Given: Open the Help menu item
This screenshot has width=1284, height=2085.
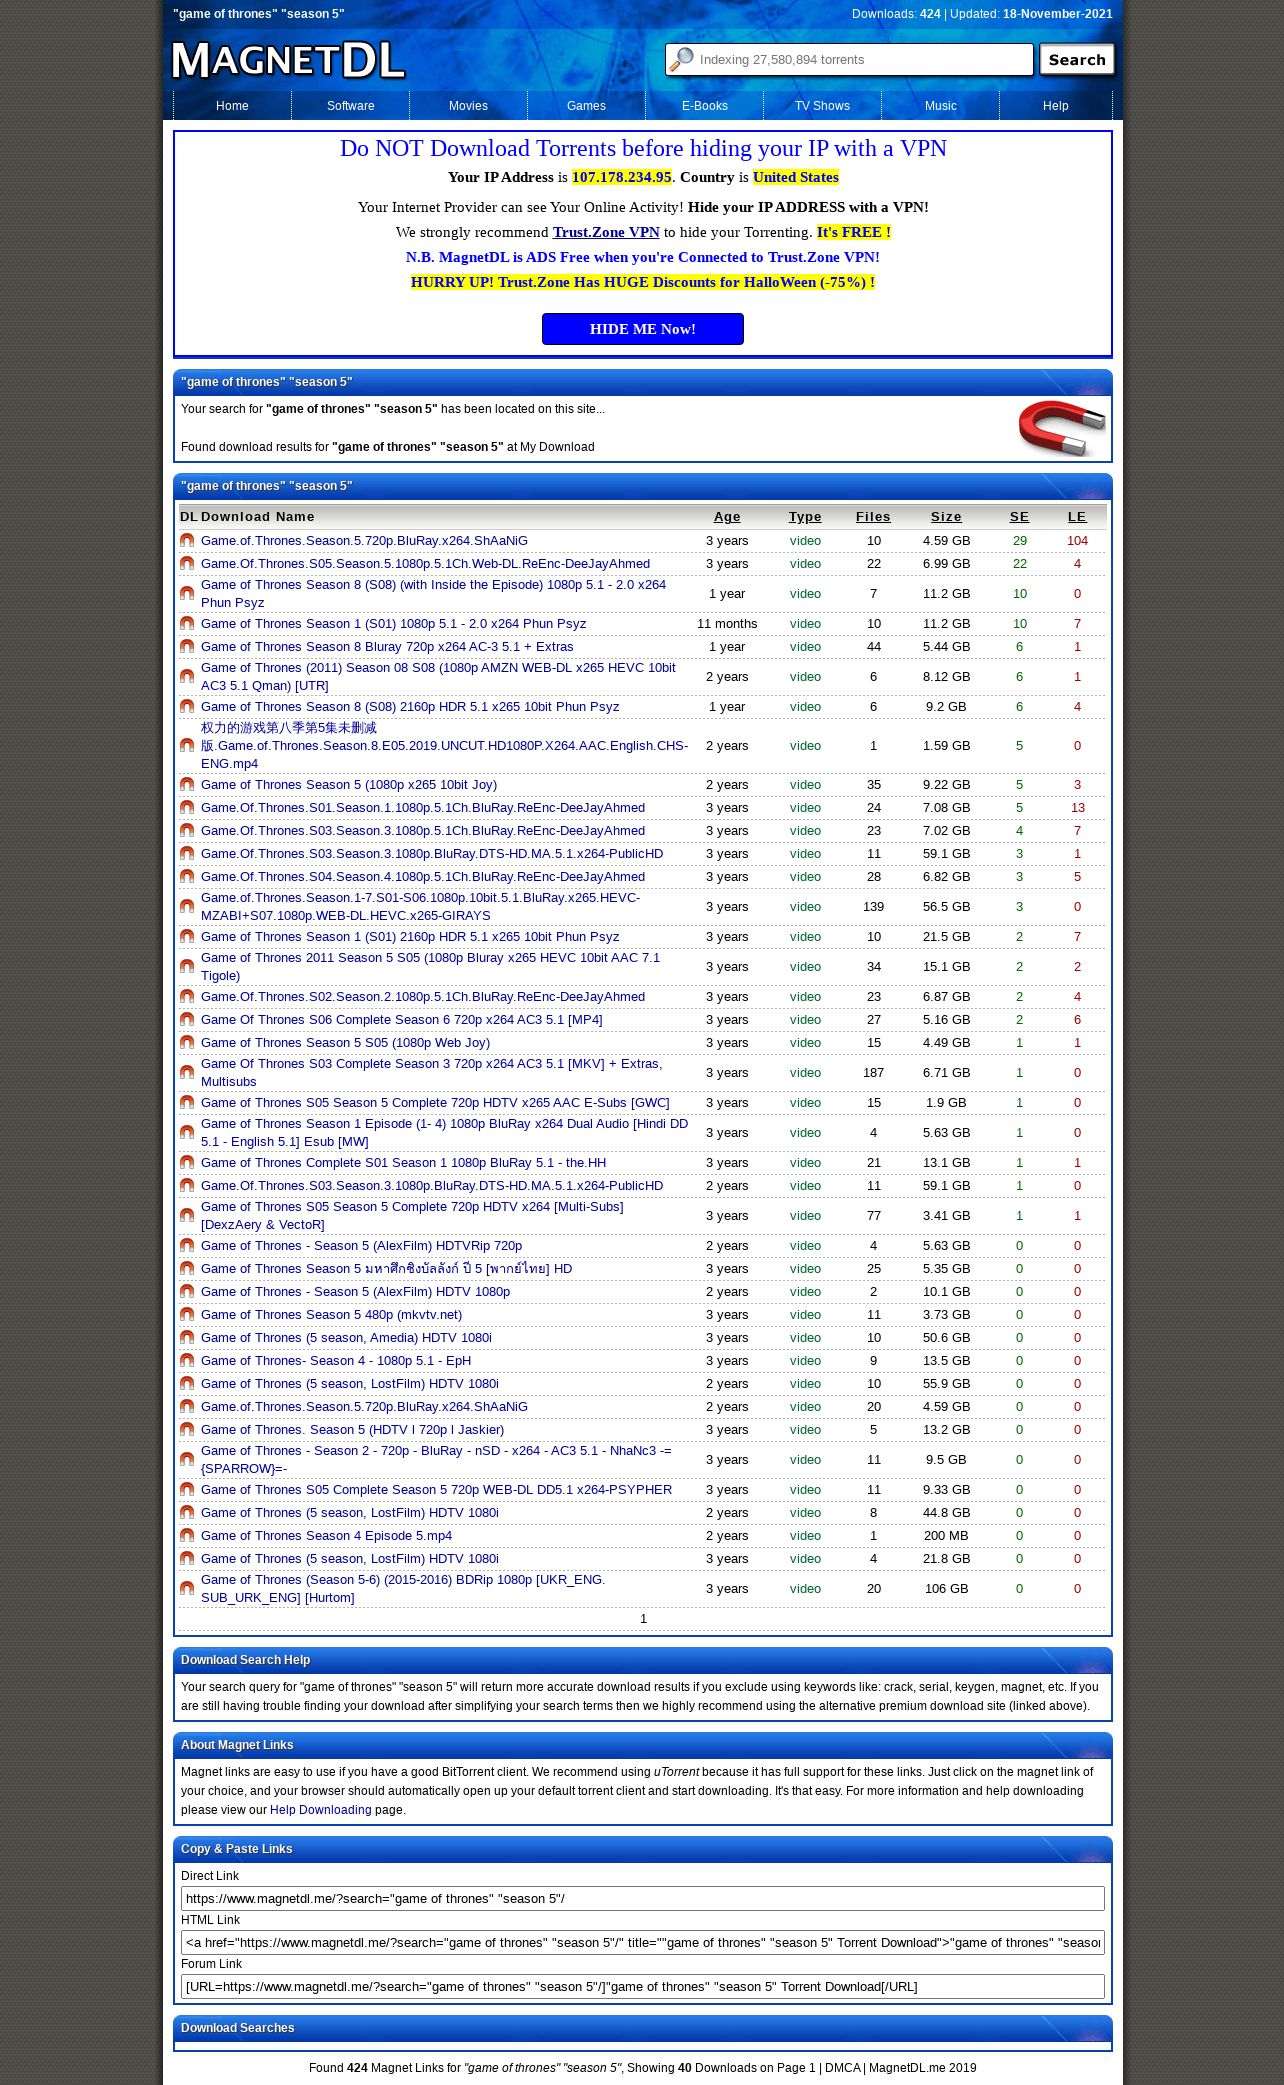Looking at the screenshot, I should click(1056, 106).
